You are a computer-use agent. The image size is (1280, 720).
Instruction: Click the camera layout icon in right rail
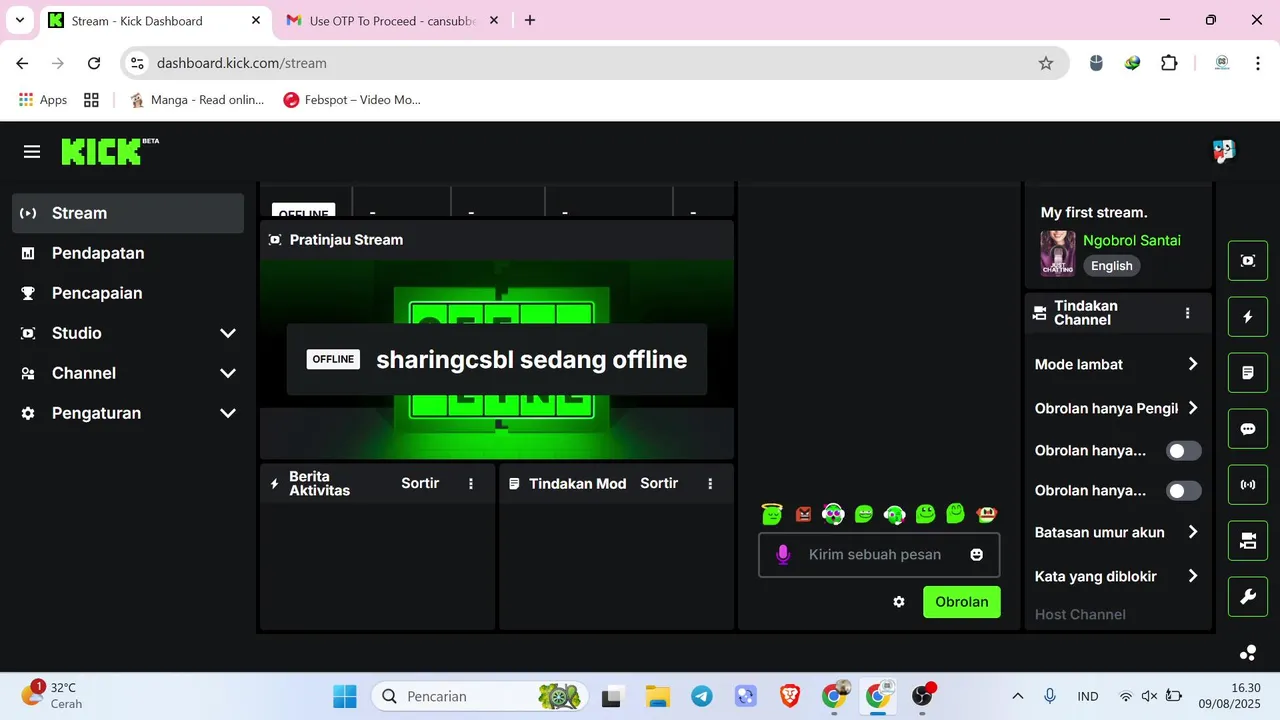1248,541
